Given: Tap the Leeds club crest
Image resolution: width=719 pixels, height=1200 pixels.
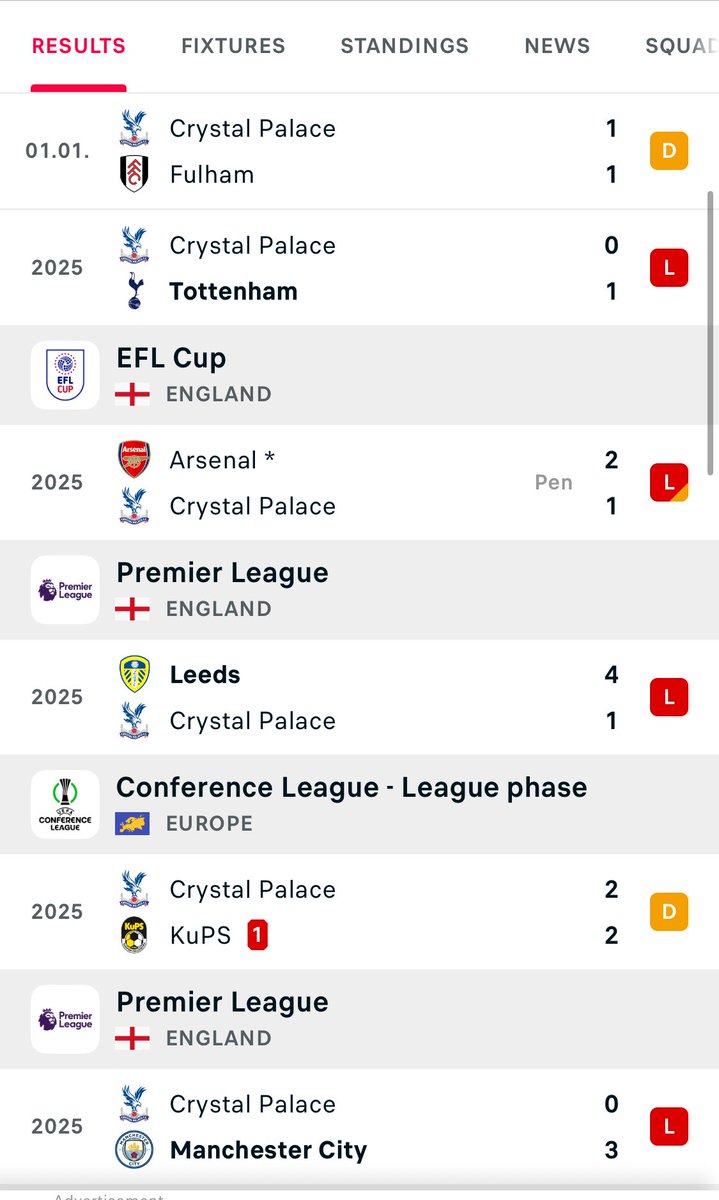Looking at the screenshot, I should 133,675.
